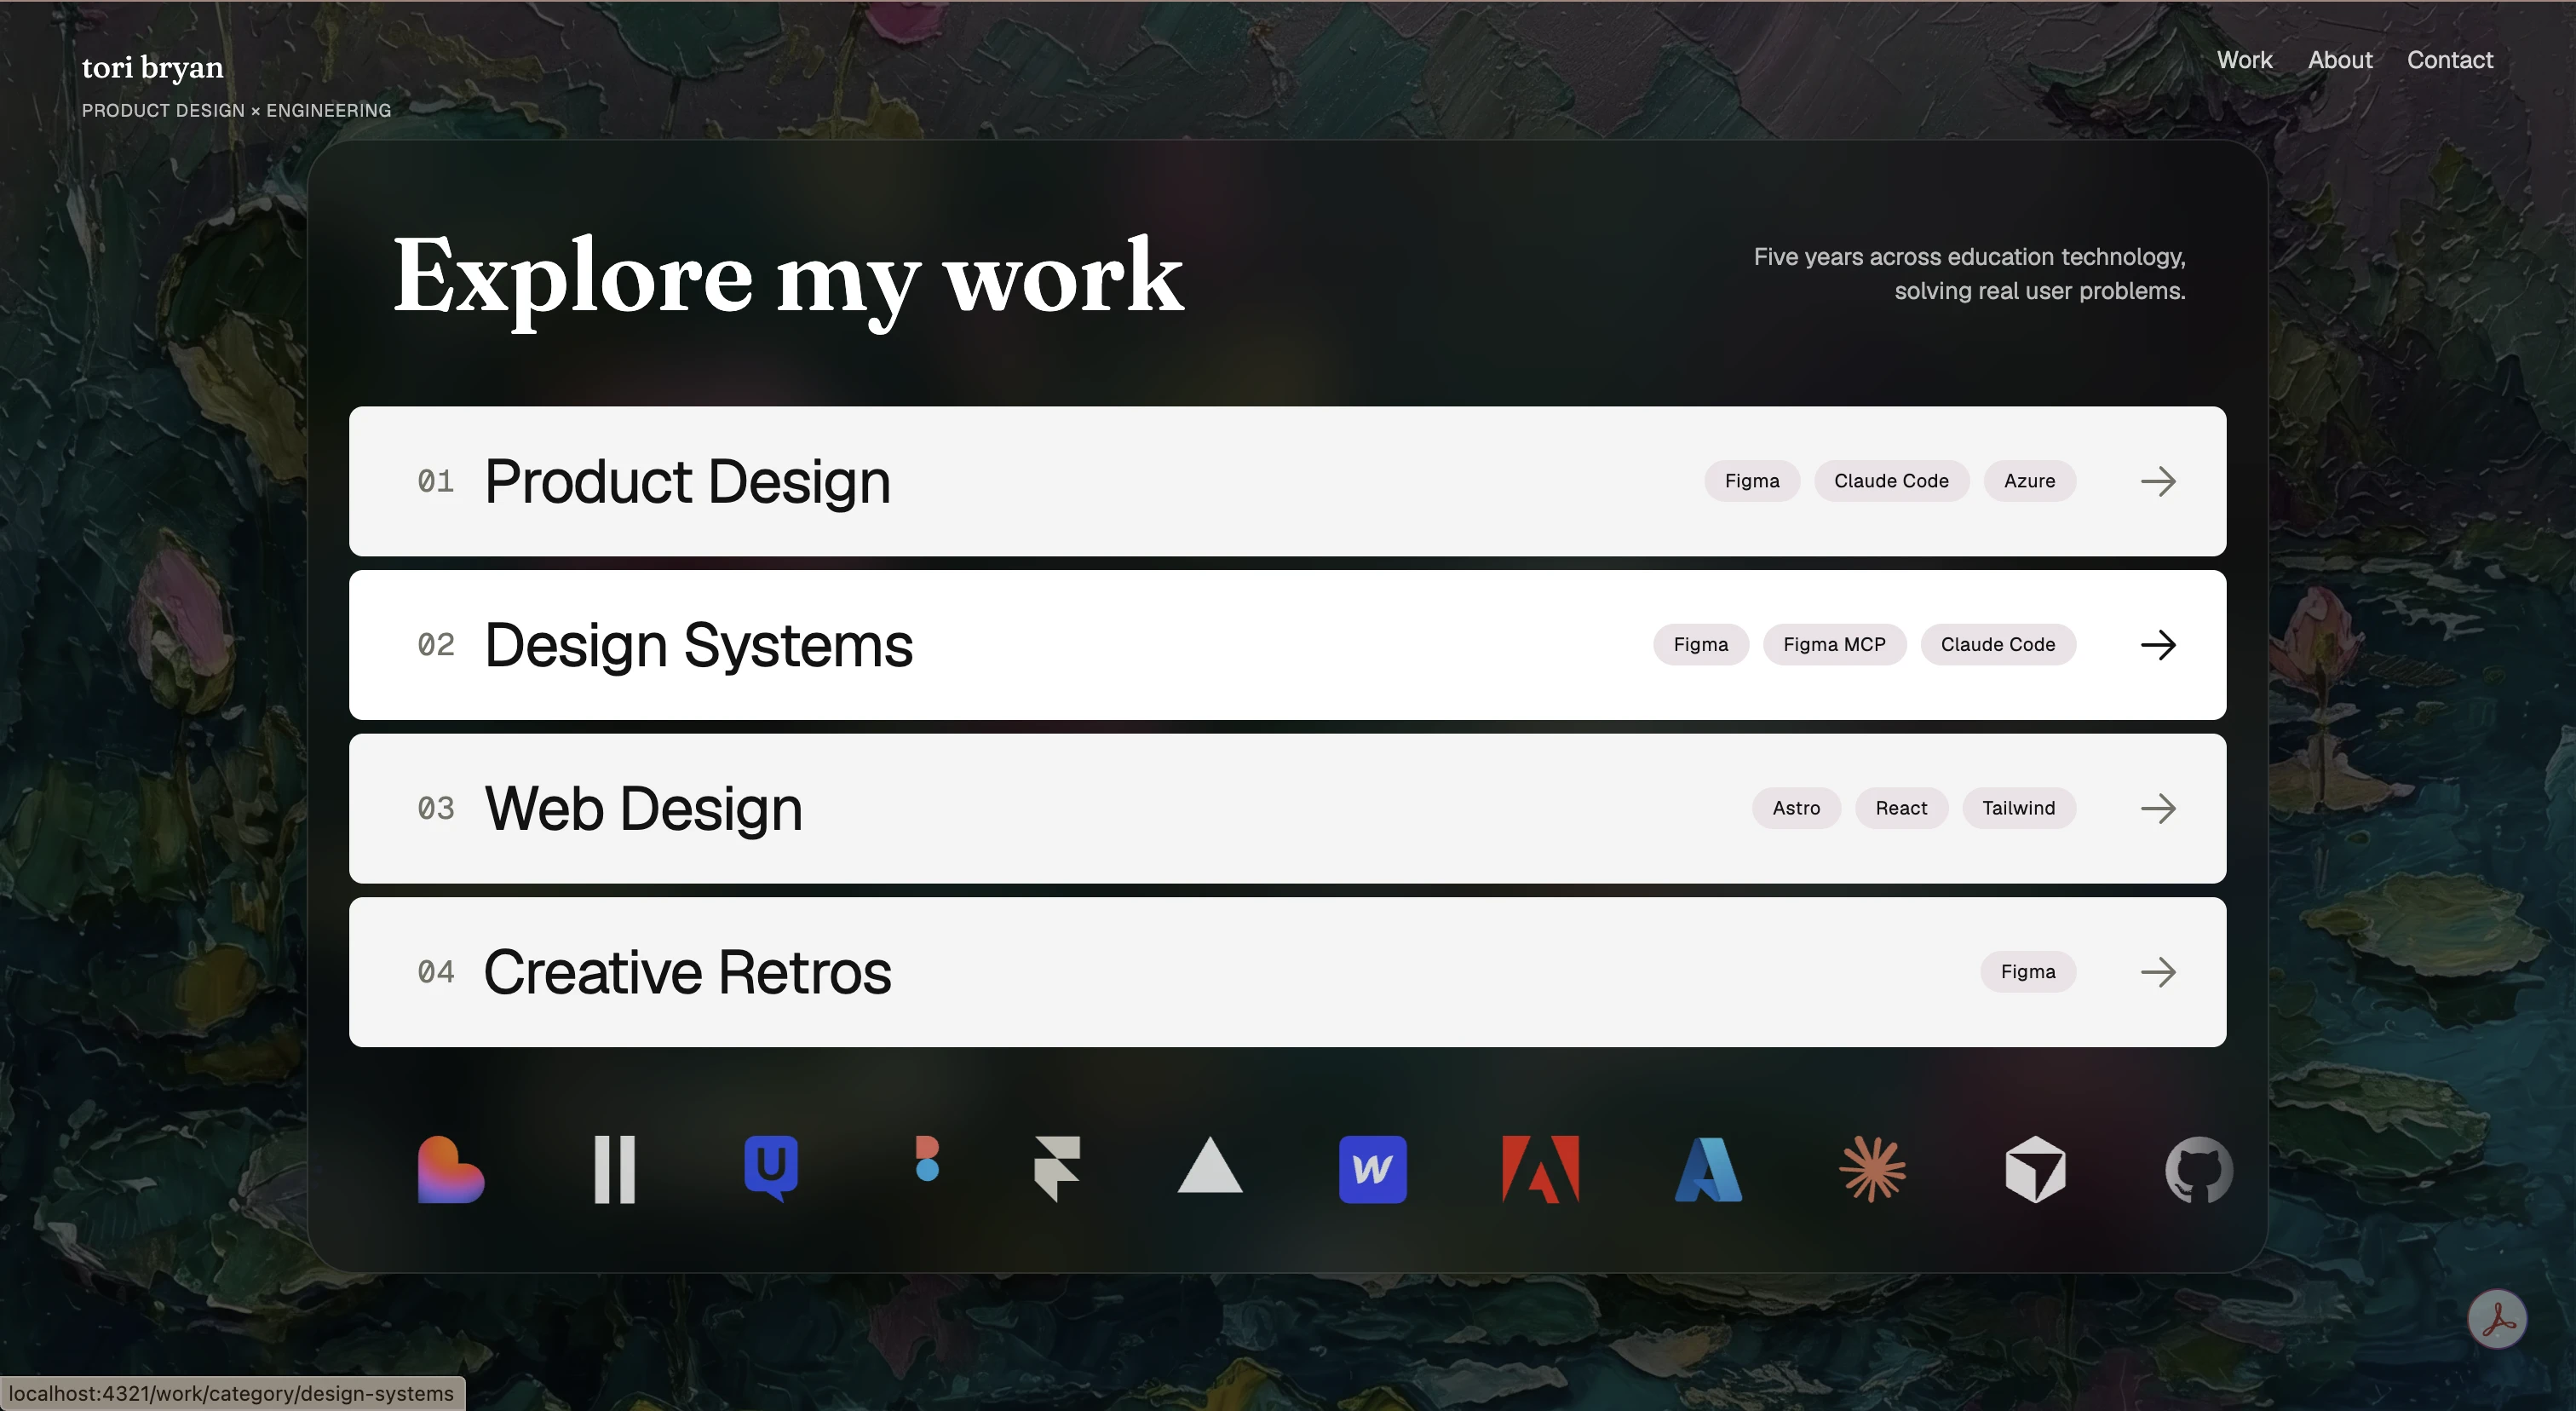Click the localhost status bar URL
This screenshot has height=1411, width=2576.
[x=231, y=1393]
